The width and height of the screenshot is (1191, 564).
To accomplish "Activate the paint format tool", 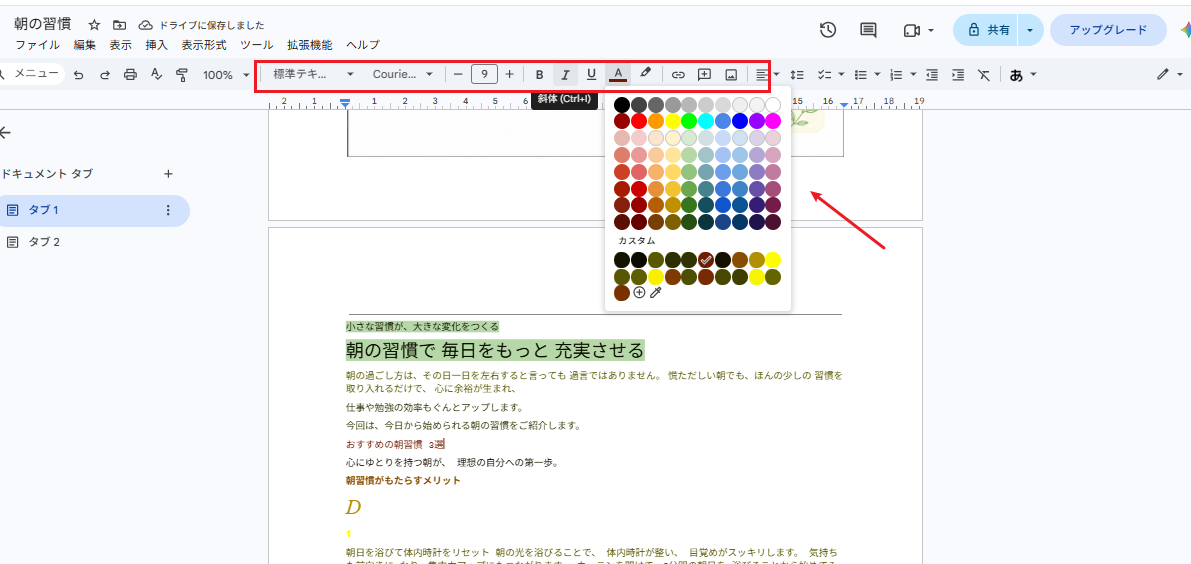I will click(x=182, y=74).
